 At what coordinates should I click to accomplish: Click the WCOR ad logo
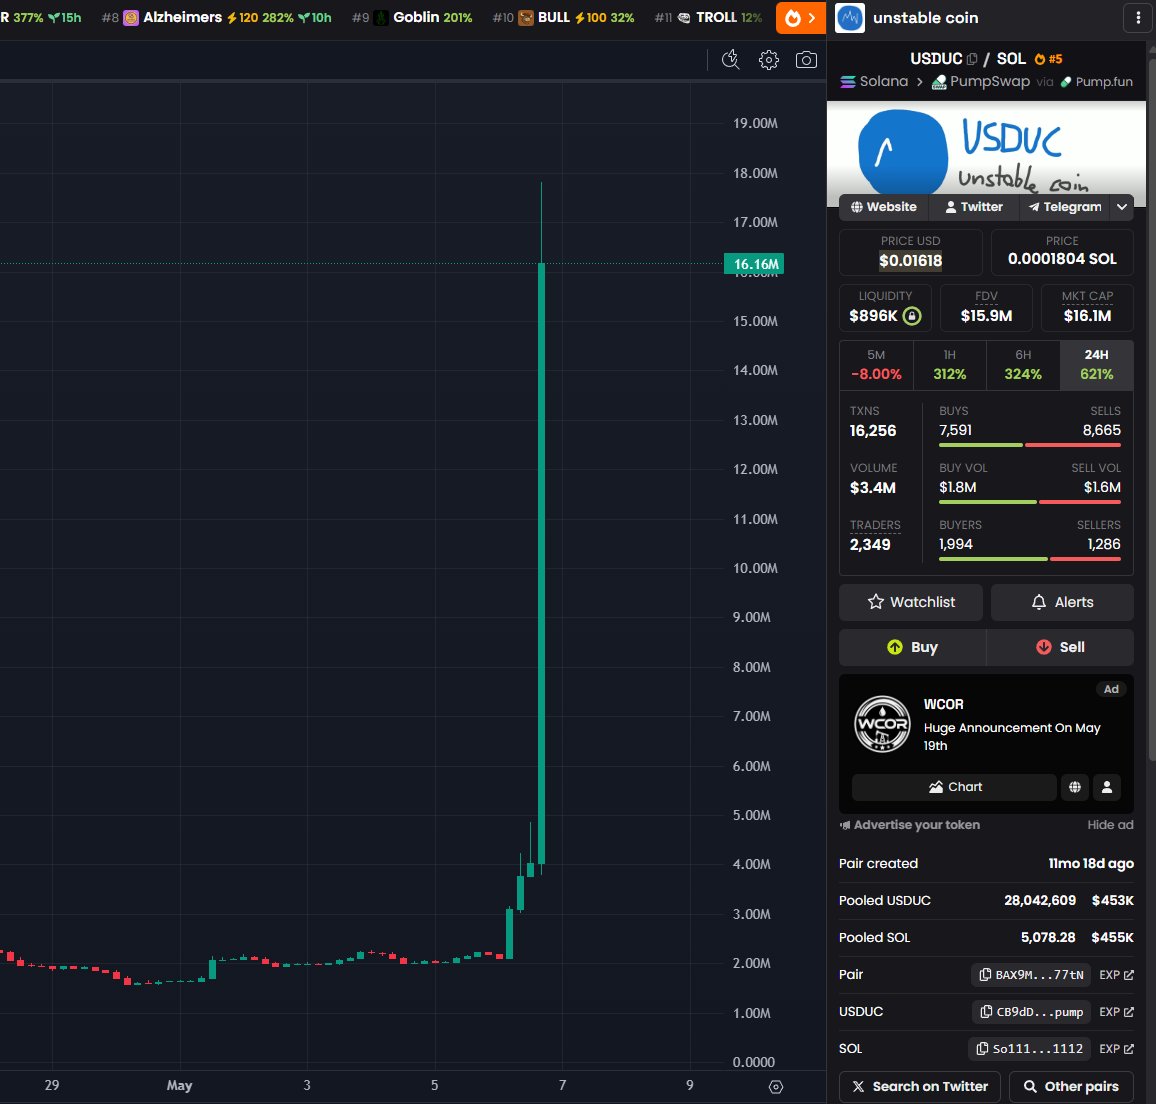pos(882,724)
